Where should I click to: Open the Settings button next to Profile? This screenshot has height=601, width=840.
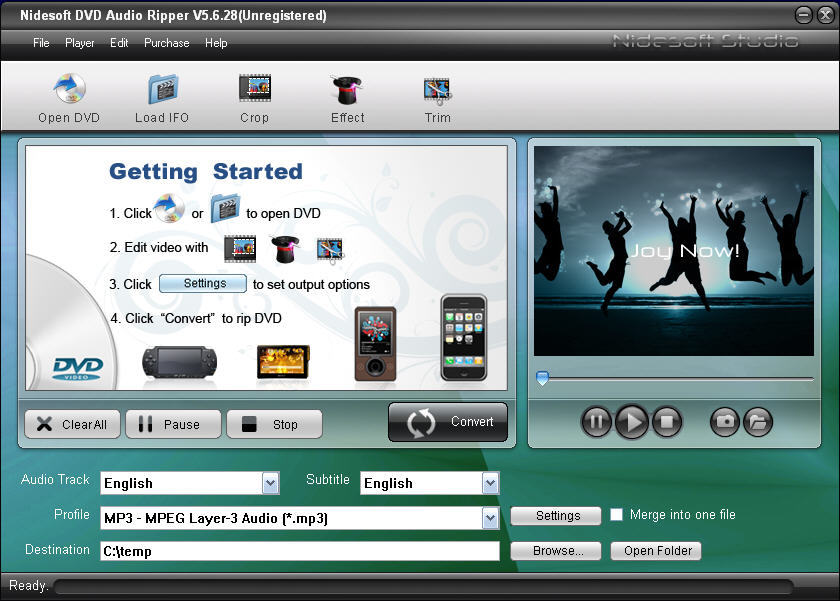556,515
